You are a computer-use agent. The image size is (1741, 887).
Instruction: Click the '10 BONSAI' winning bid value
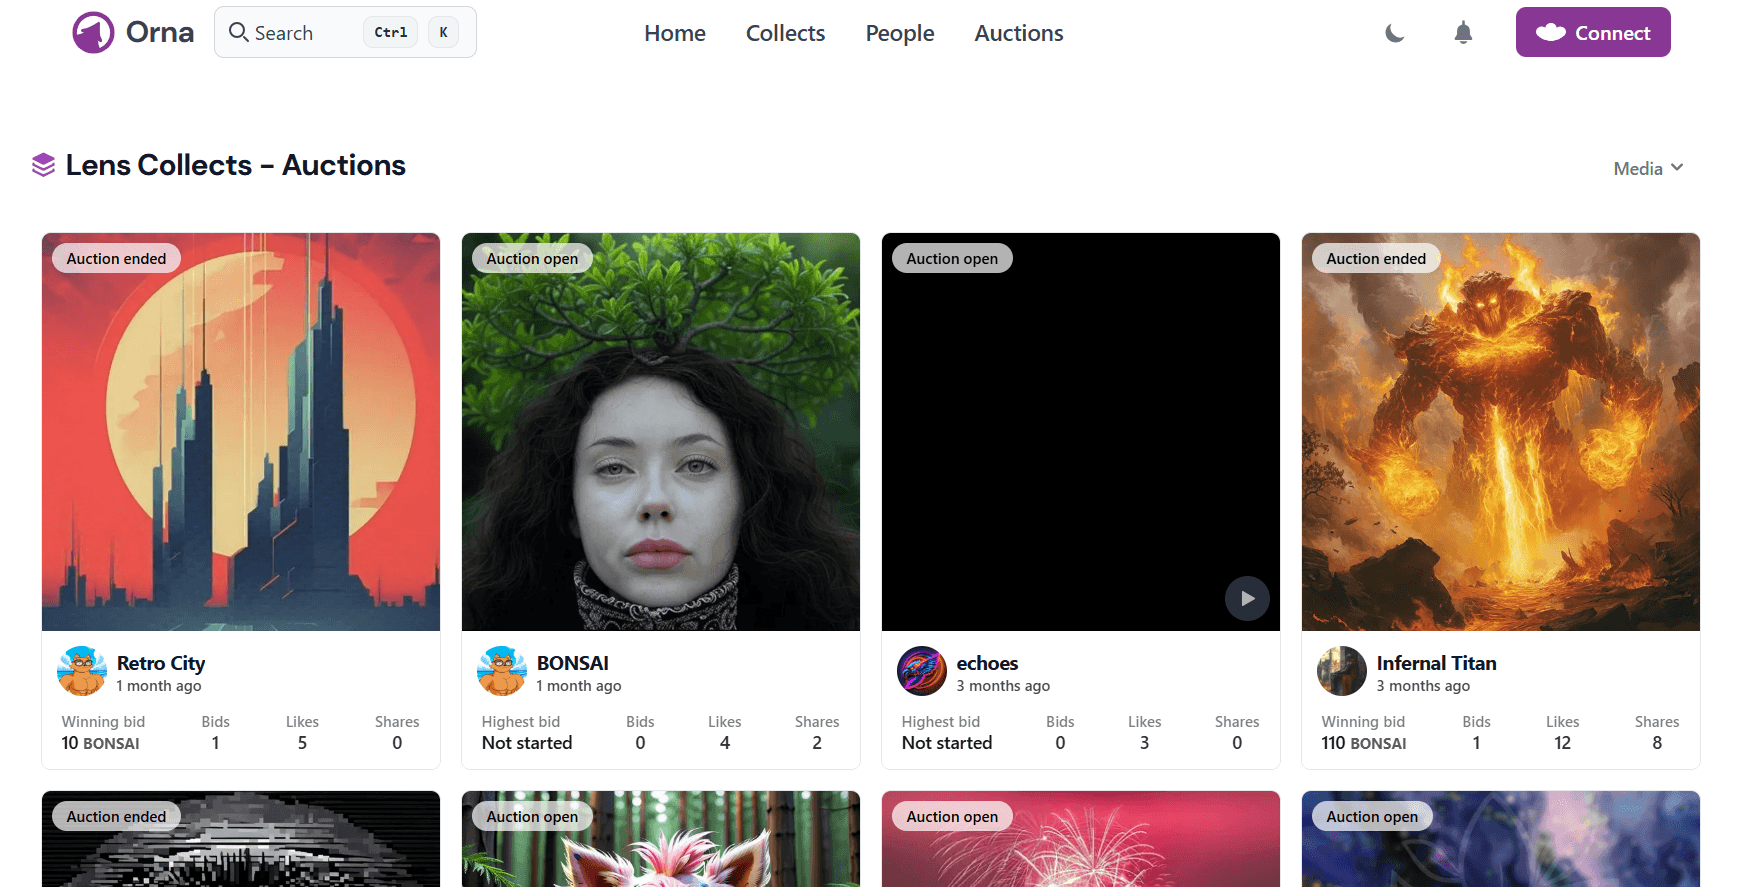click(100, 743)
